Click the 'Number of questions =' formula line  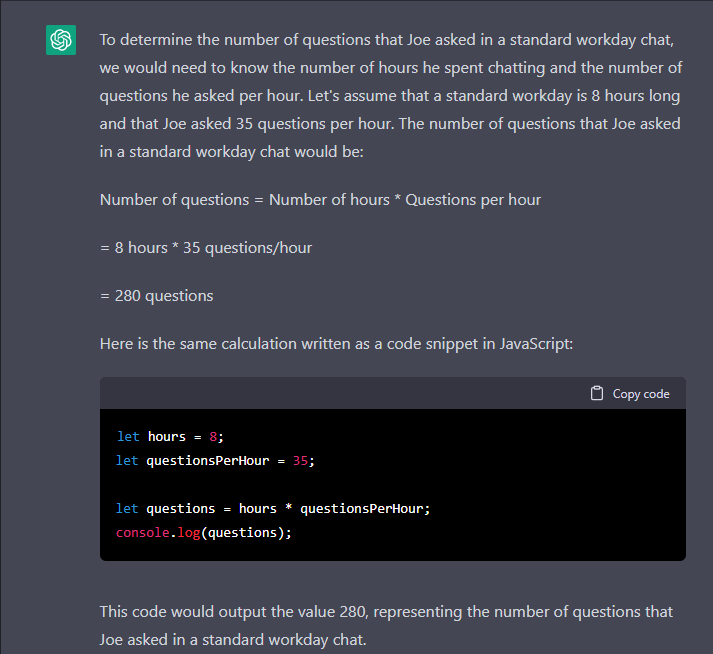320,200
